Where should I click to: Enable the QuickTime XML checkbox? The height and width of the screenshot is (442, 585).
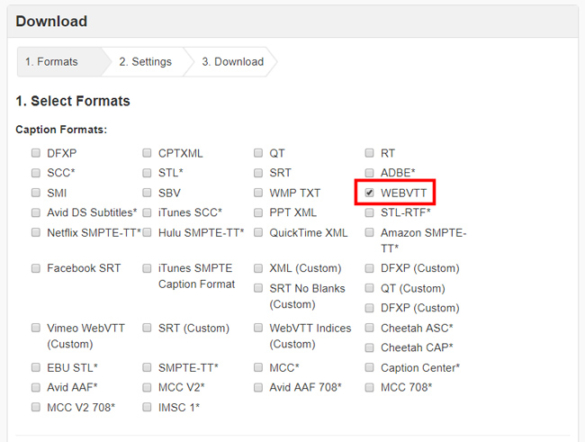click(258, 232)
